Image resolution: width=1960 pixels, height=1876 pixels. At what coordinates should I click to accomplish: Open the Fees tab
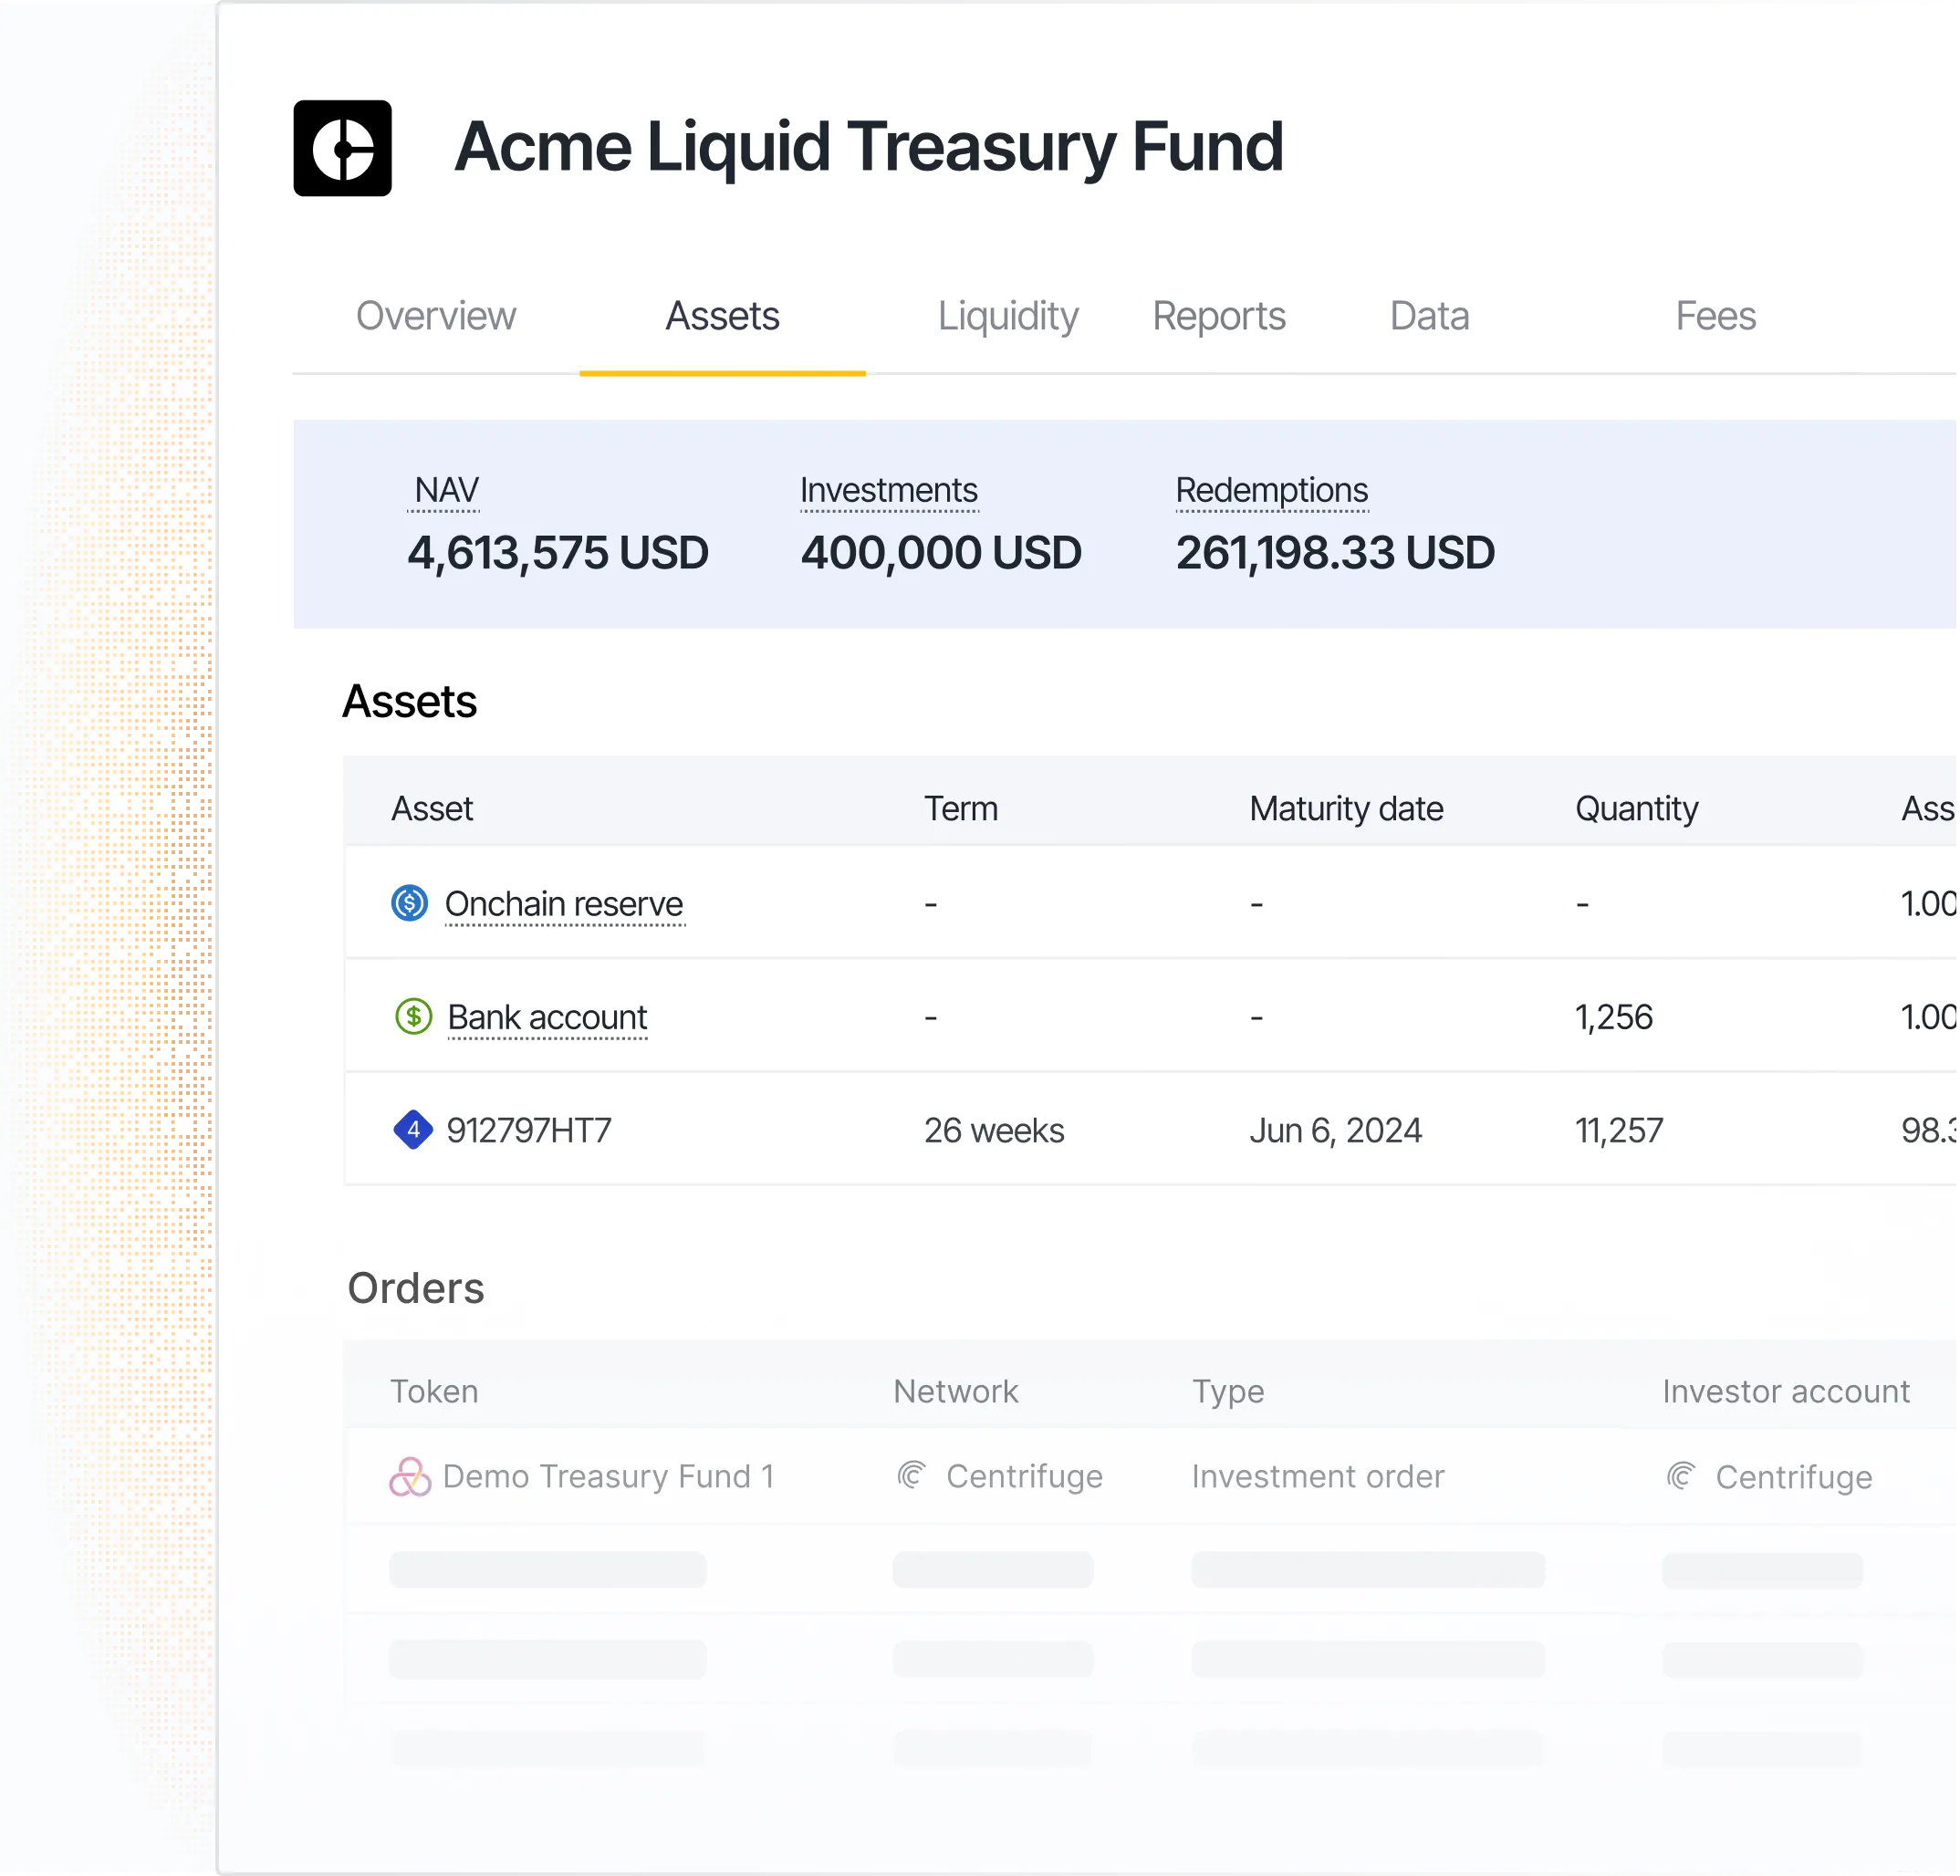[x=1716, y=317]
